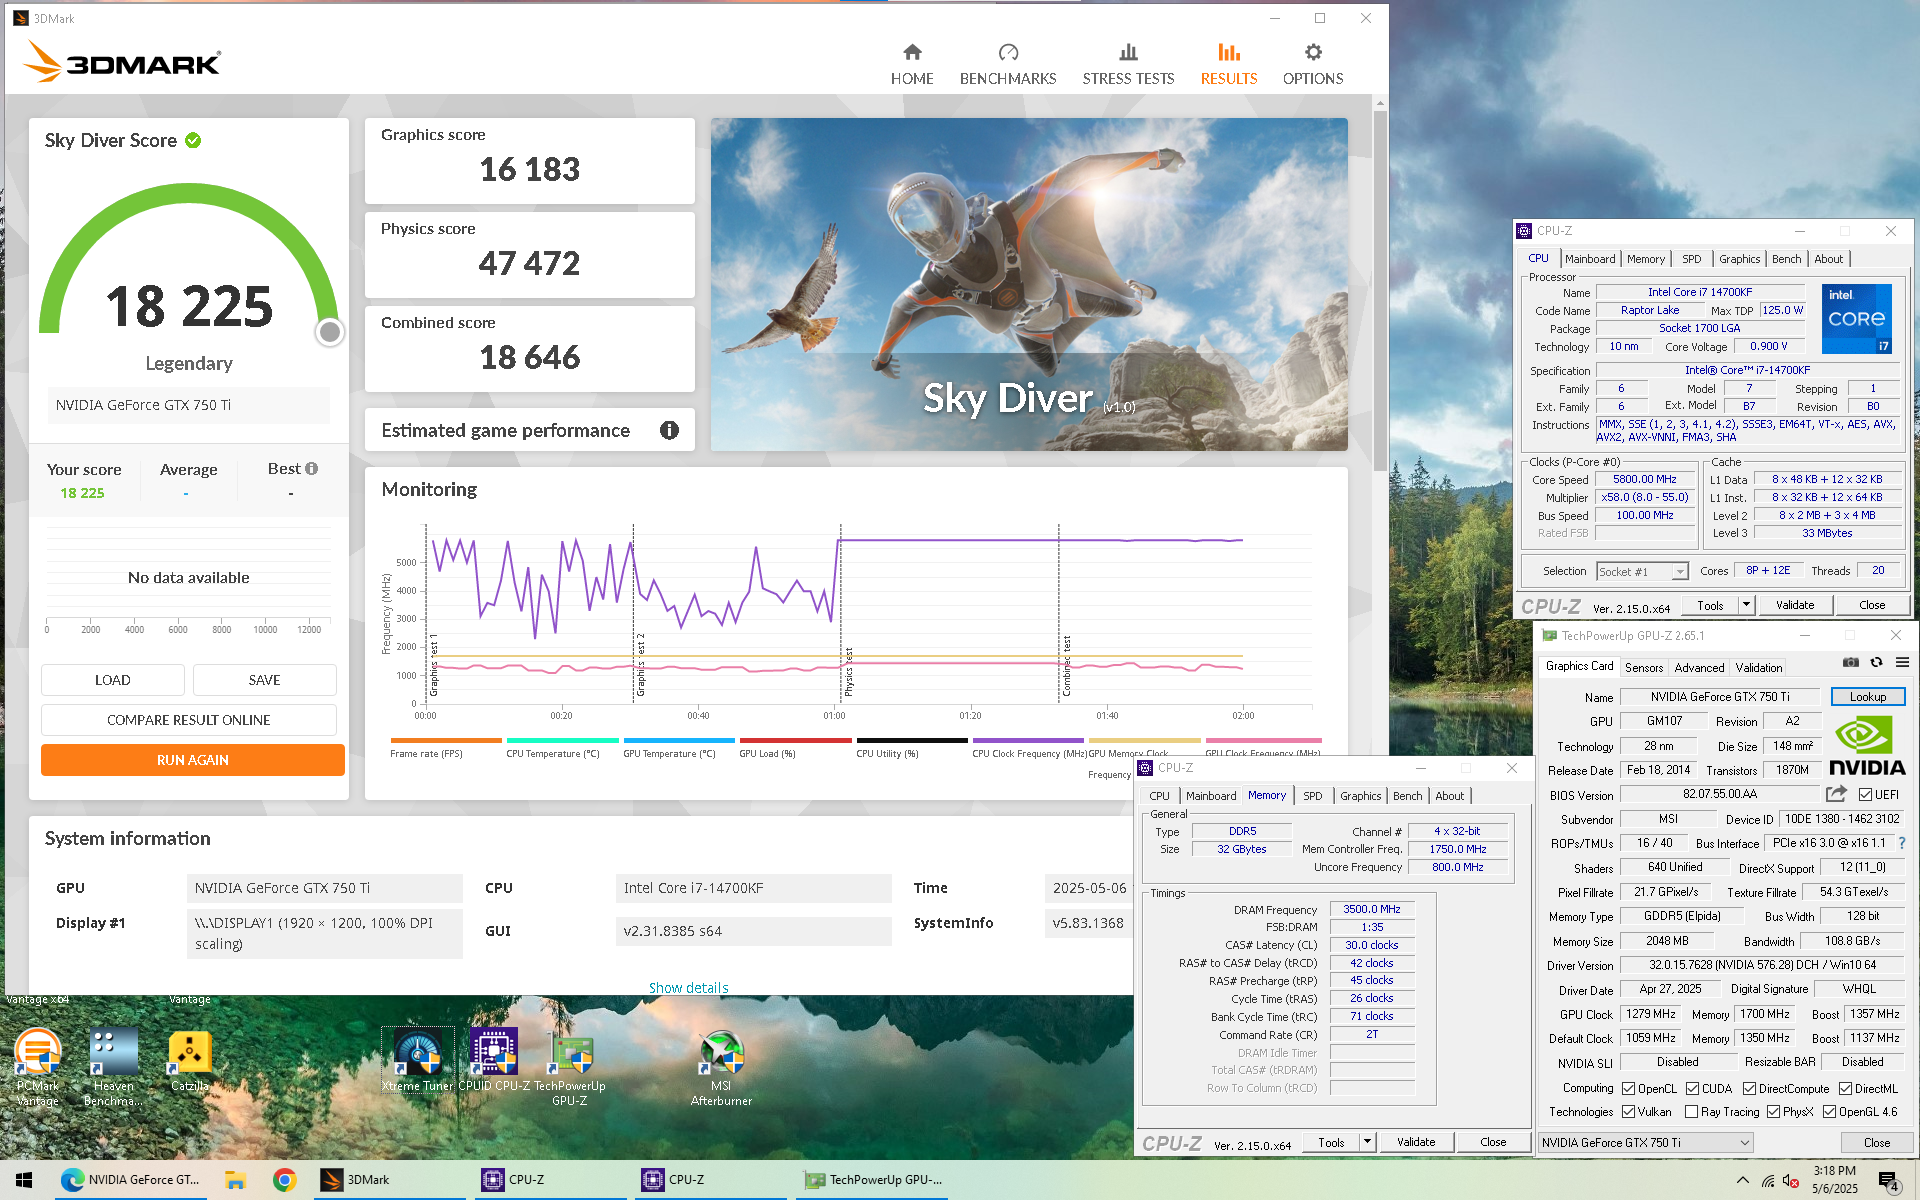Click Close button in GPU-Z window
Image resolution: width=1920 pixels, height=1200 pixels.
coord(1877,1142)
